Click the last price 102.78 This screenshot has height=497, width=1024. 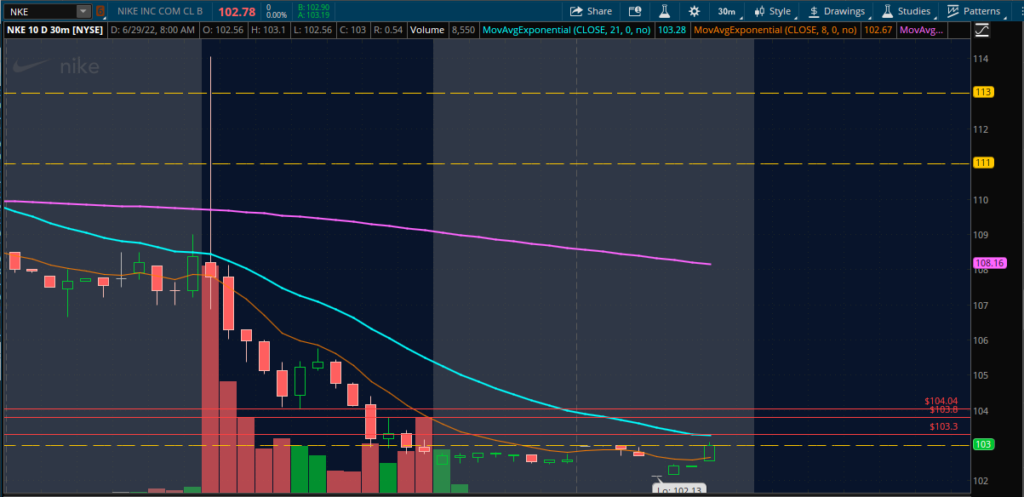(x=236, y=12)
